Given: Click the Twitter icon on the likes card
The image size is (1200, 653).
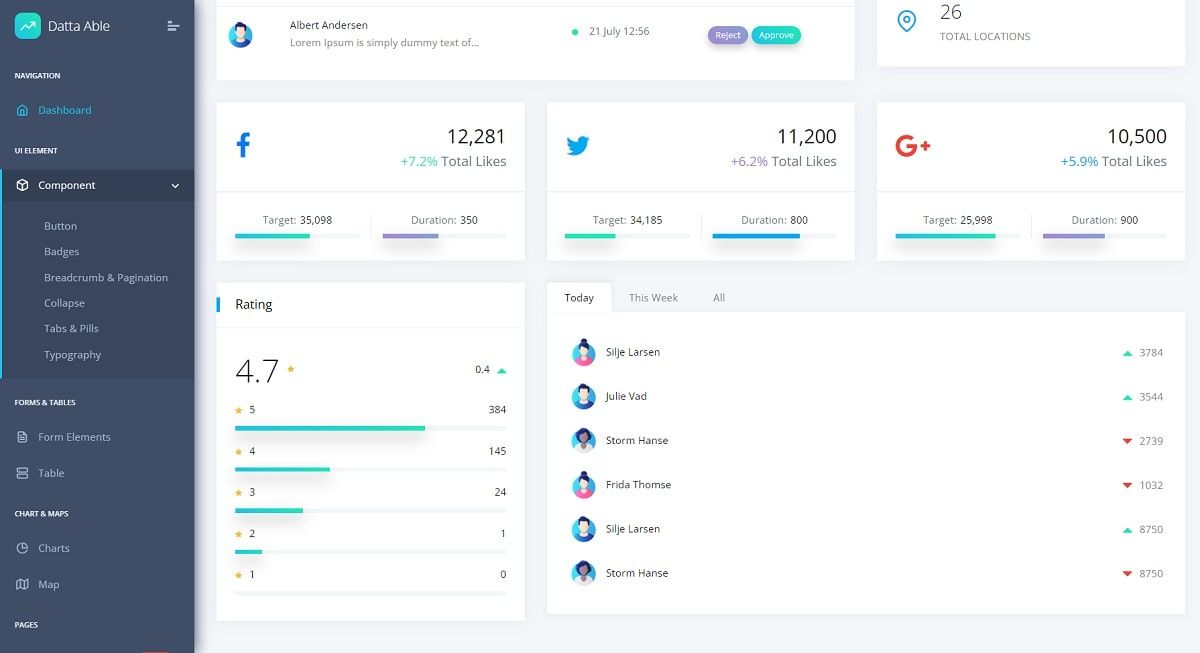Looking at the screenshot, I should tap(578, 144).
